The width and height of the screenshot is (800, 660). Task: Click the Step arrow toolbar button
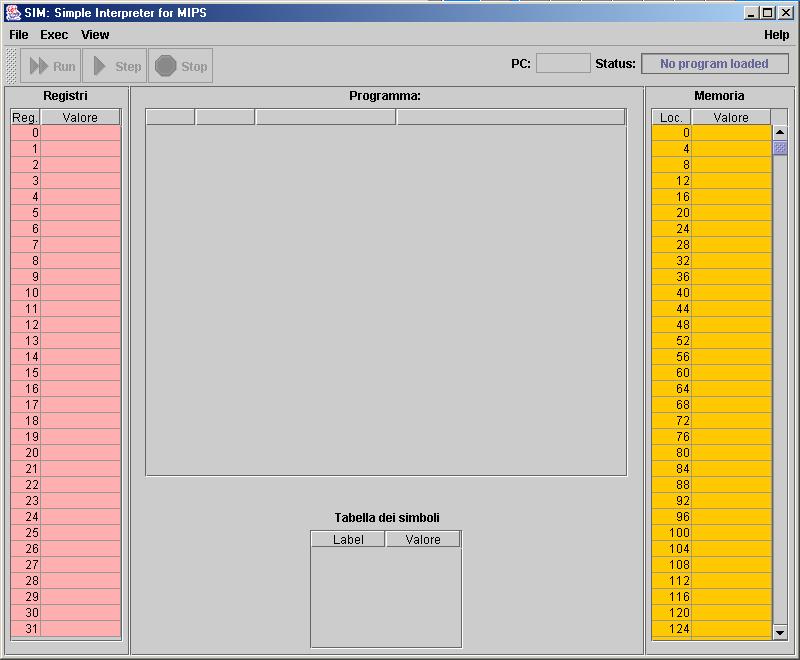tap(115, 66)
